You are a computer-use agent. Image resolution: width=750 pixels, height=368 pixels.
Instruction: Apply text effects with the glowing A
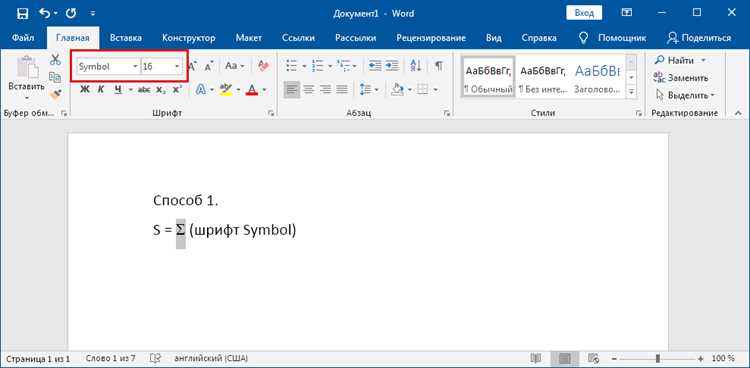tap(201, 89)
